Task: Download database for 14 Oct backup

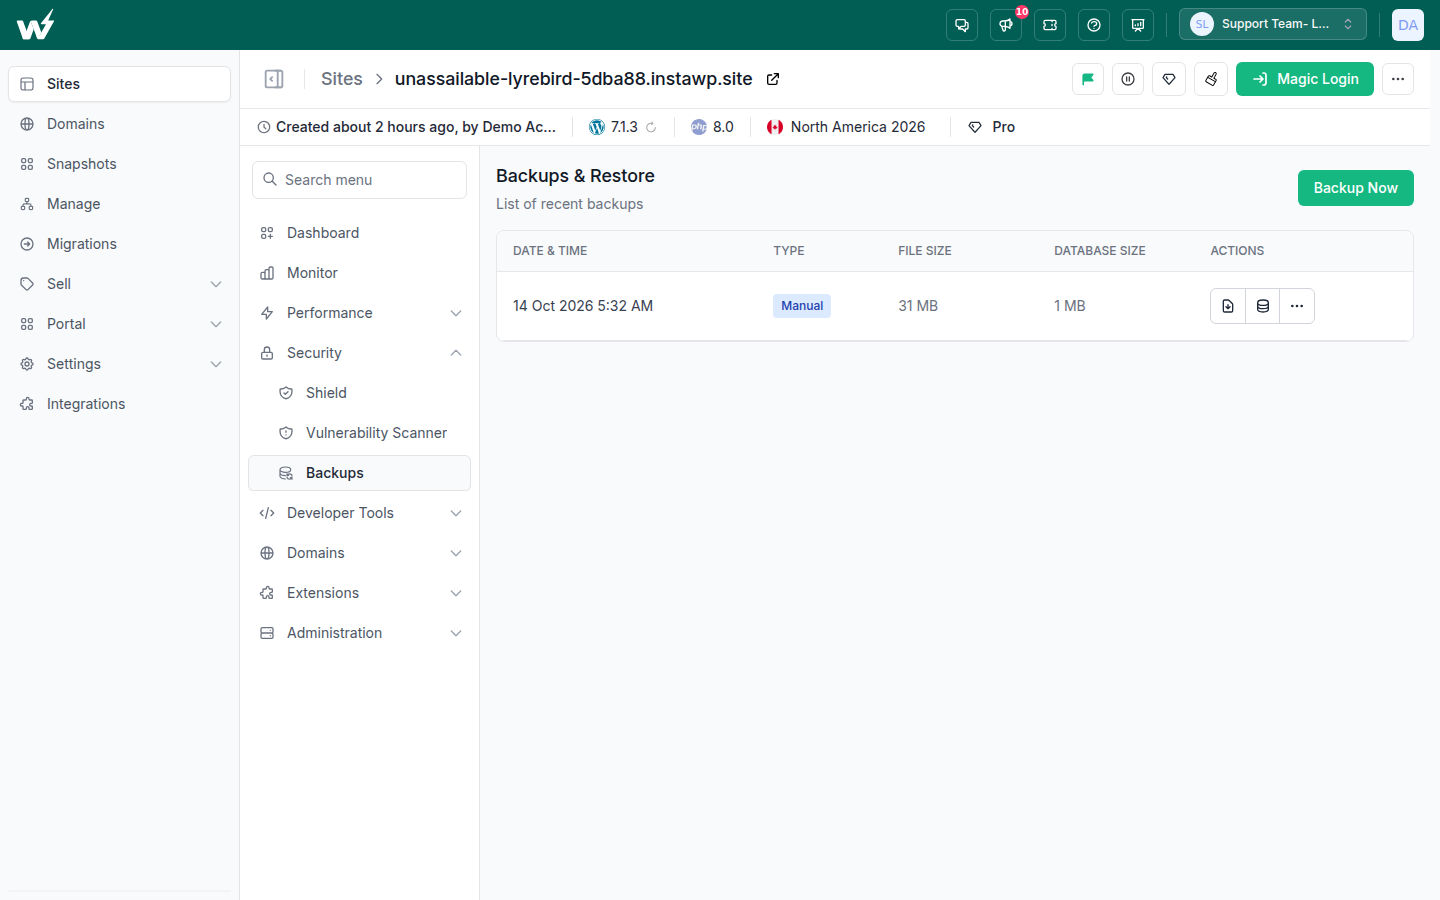Action: point(1263,306)
